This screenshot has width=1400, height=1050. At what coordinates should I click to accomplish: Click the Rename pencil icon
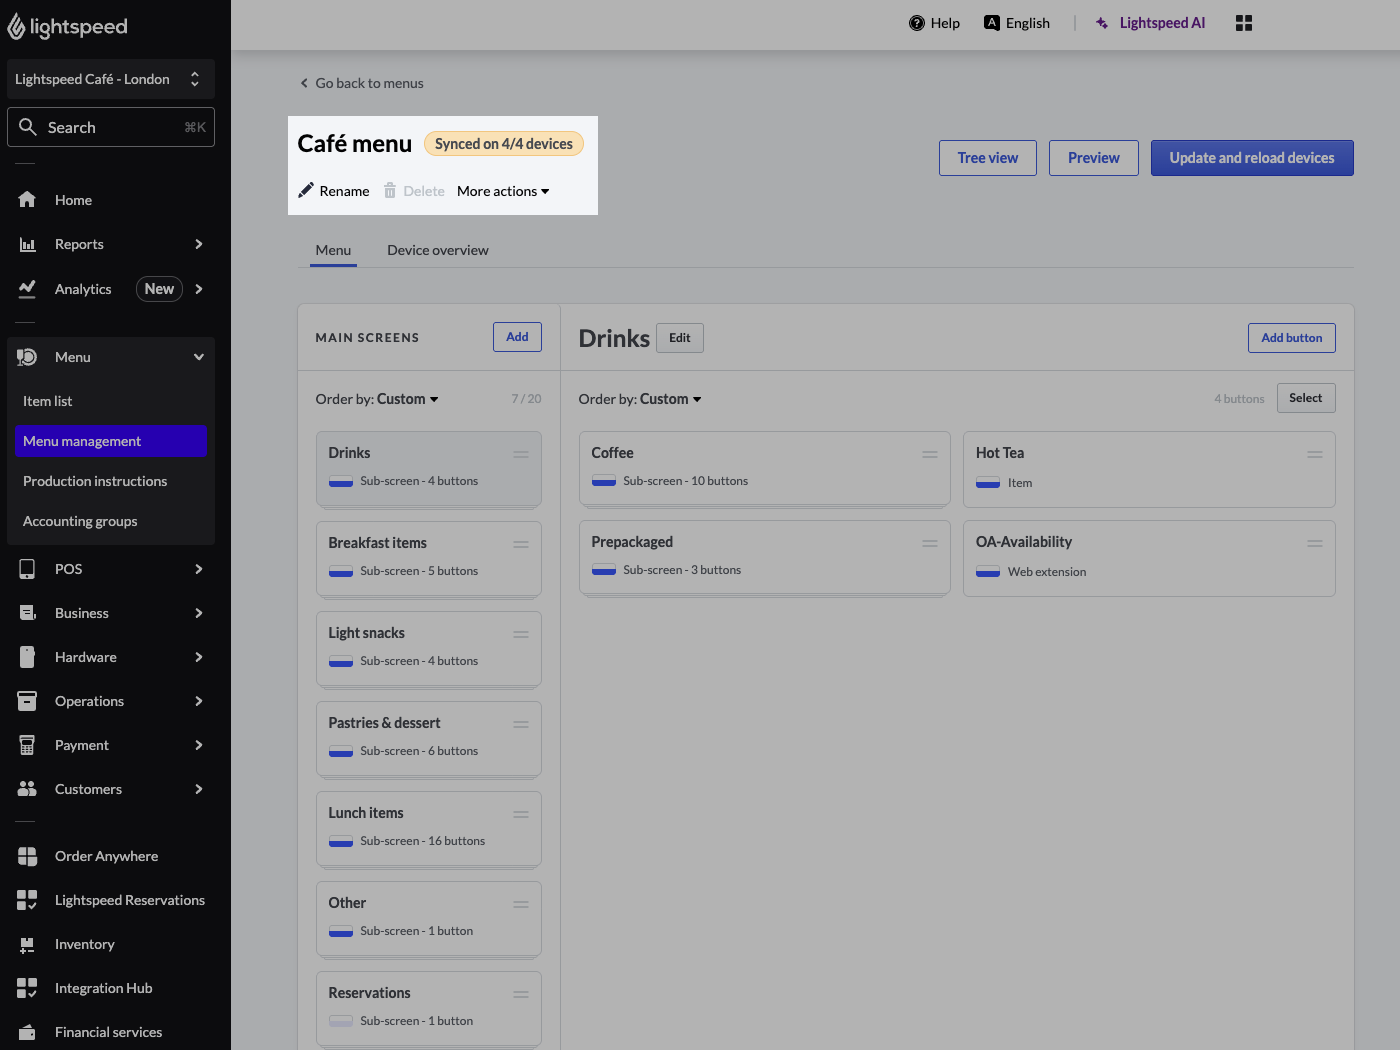[306, 190]
